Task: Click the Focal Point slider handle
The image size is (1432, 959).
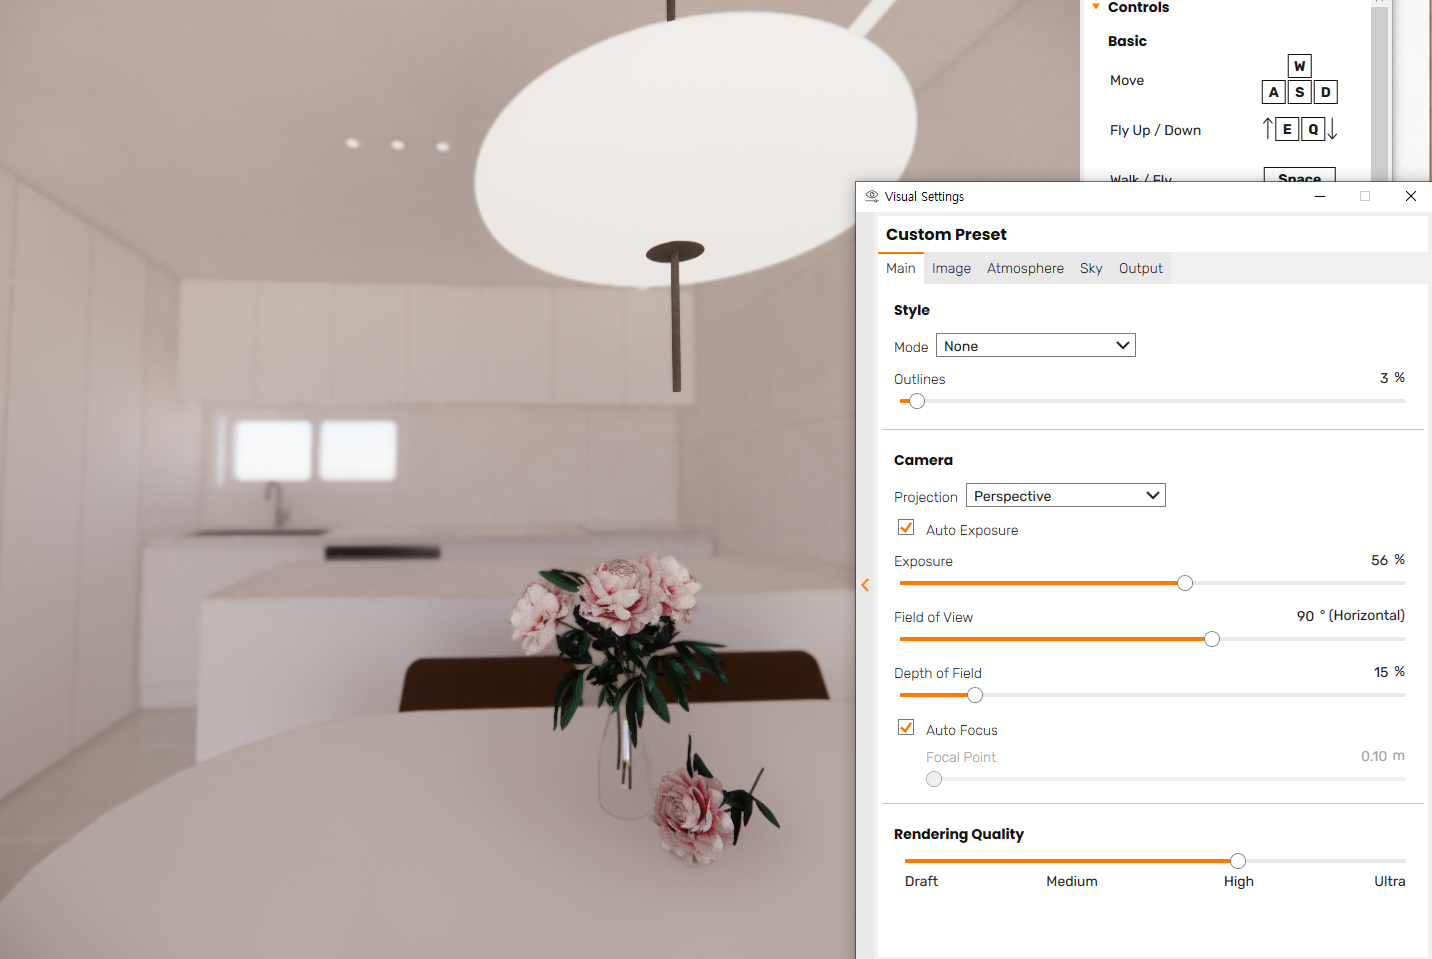Action: point(934,779)
